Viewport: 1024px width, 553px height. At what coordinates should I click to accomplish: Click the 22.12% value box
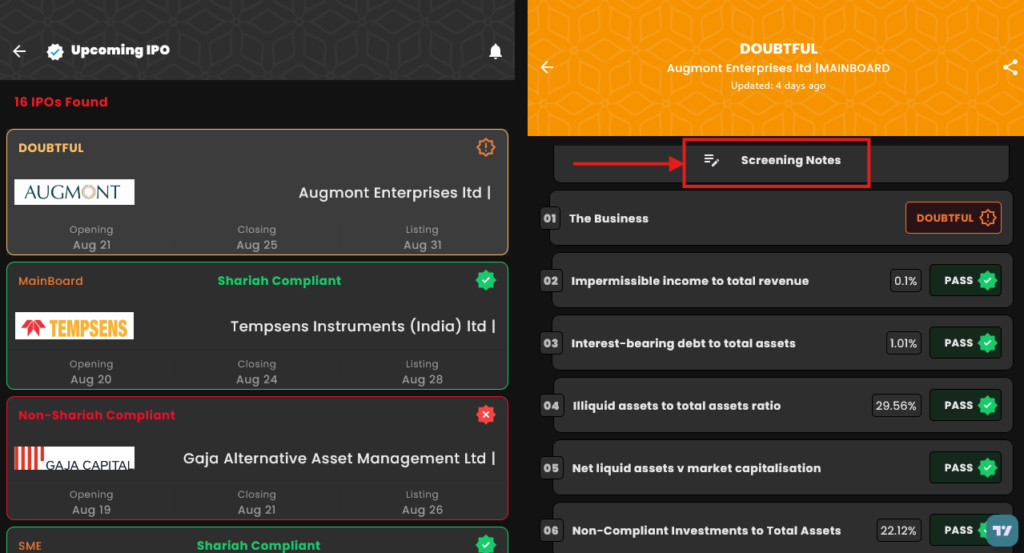898,530
